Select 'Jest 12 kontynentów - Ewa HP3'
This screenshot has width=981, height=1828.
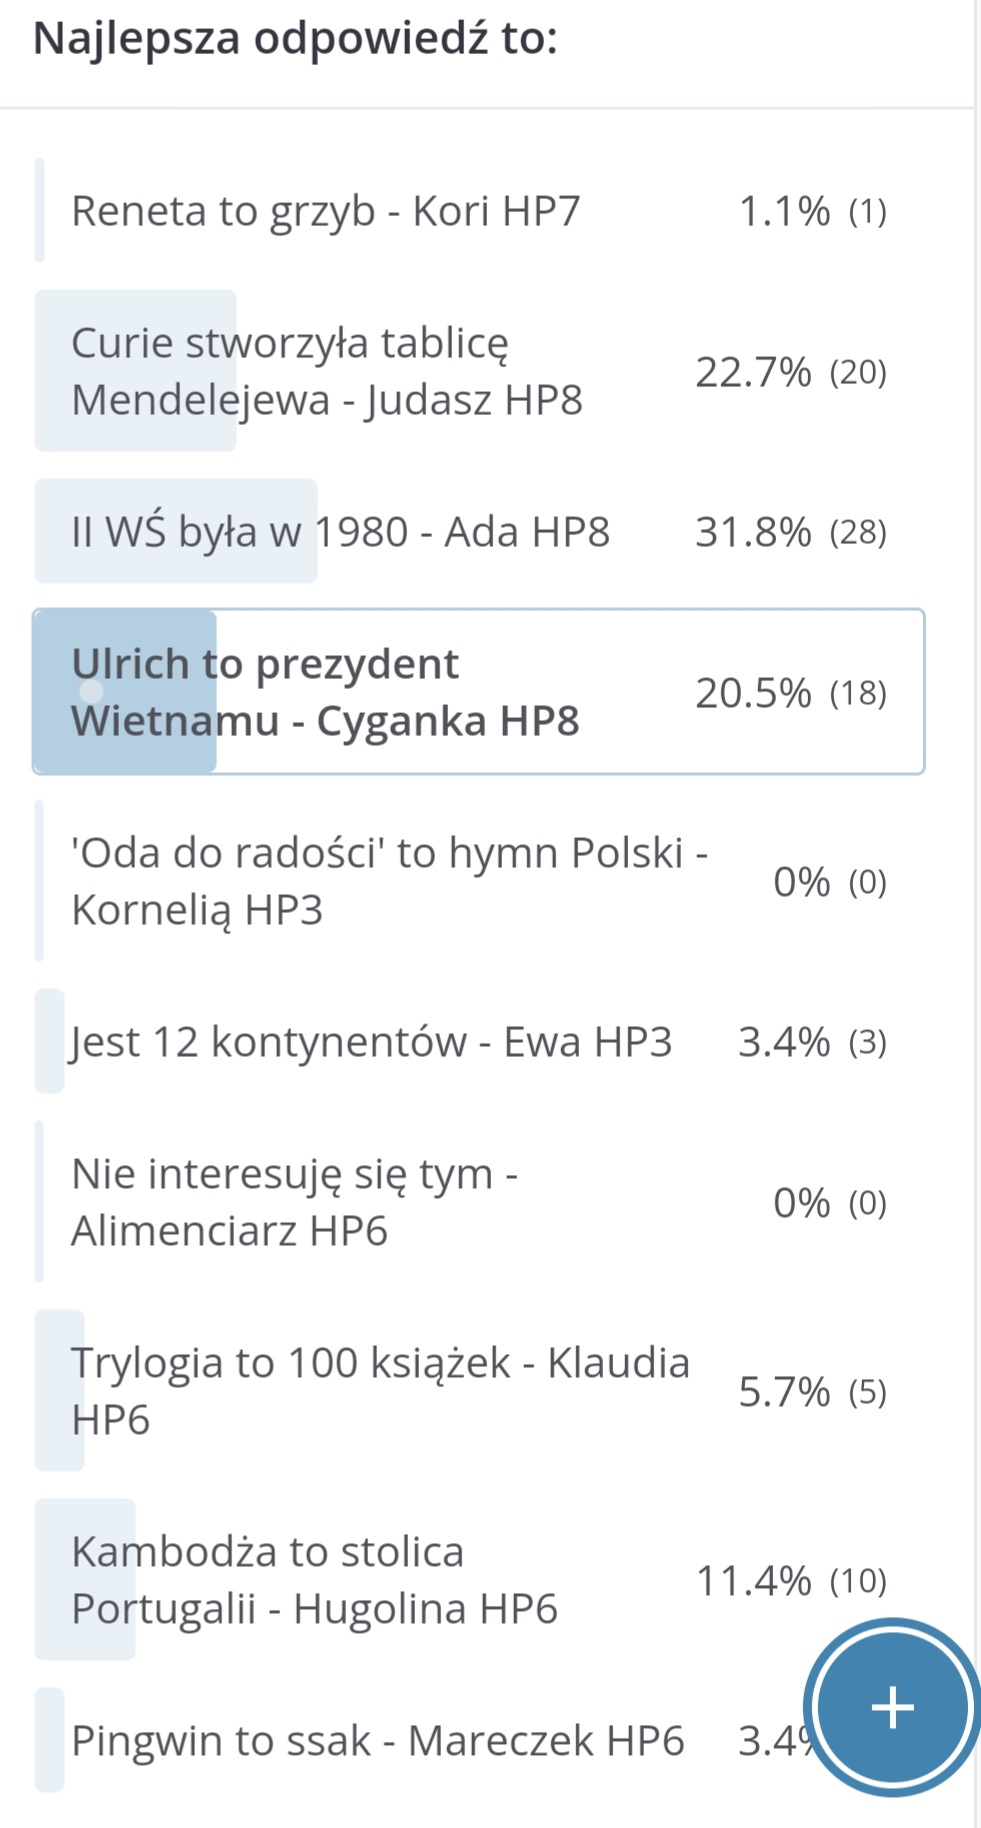(x=371, y=1042)
